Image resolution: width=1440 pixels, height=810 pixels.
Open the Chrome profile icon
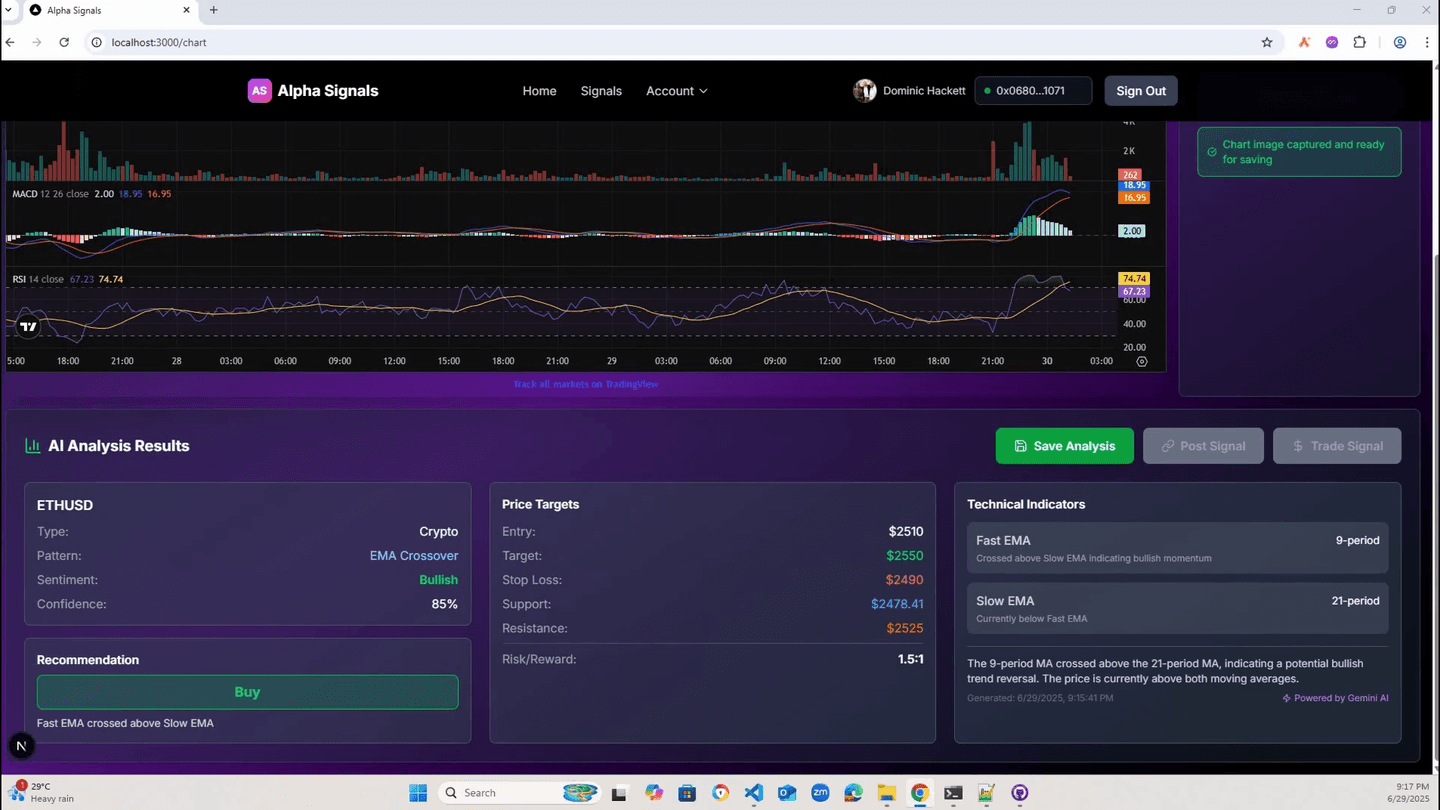tap(1400, 42)
